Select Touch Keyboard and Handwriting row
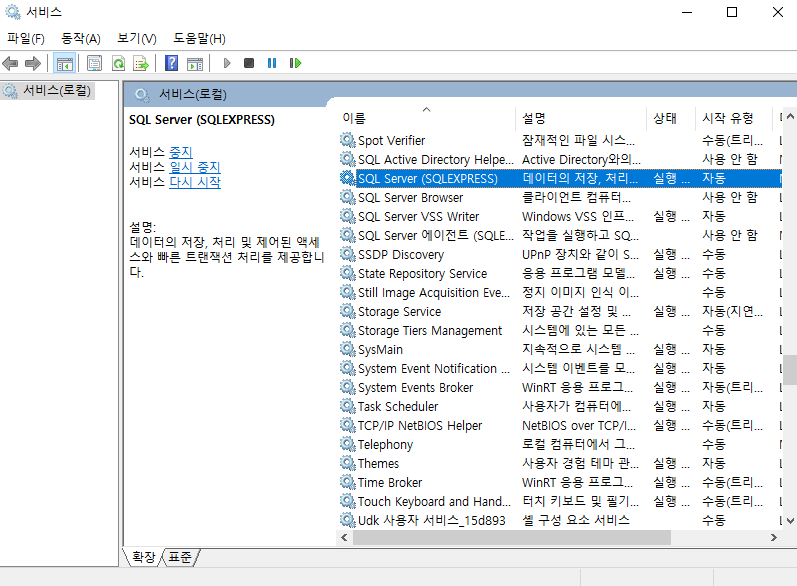The height and width of the screenshot is (586, 797). (x=560, y=501)
